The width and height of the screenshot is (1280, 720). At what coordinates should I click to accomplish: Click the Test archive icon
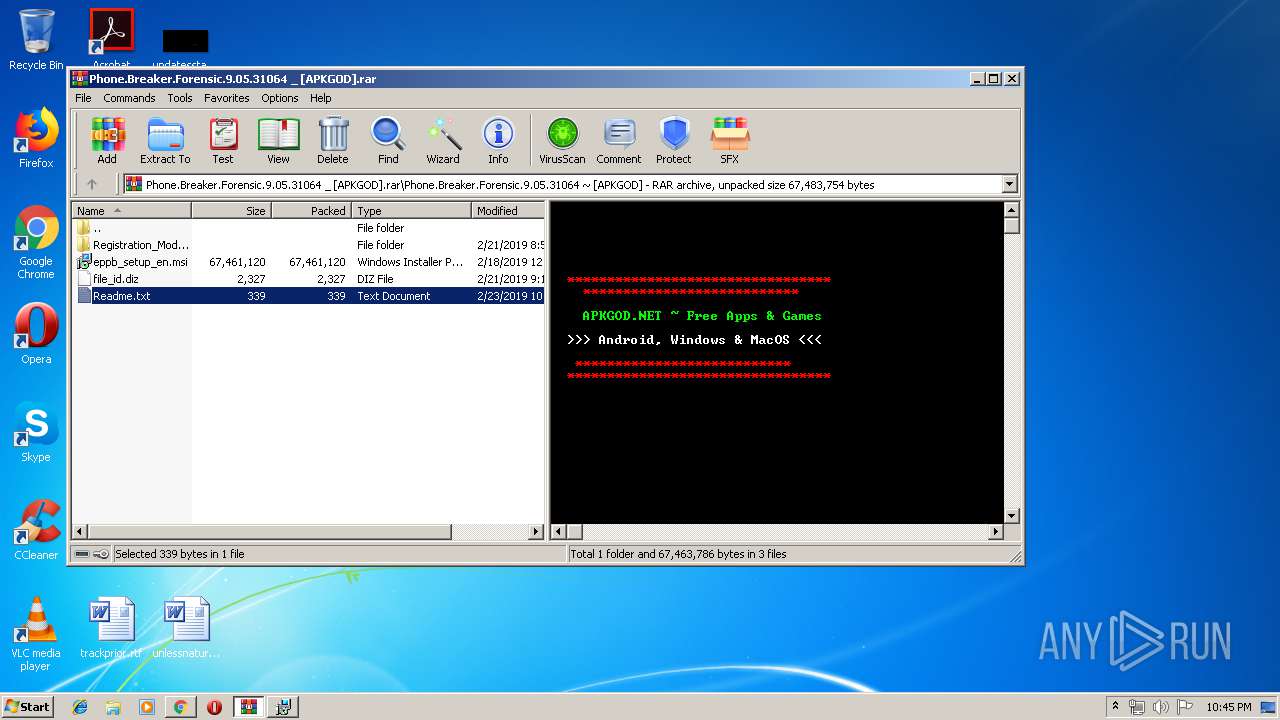point(223,140)
